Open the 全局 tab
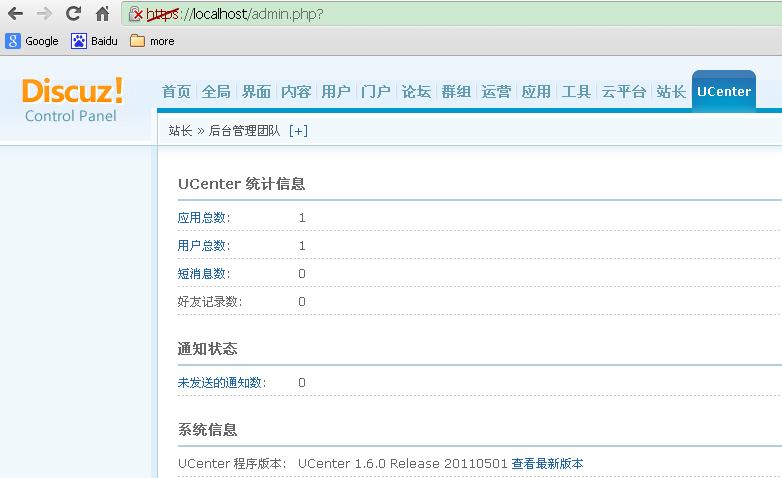The image size is (782, 478). pyautogui.click(x=216, y=91)
